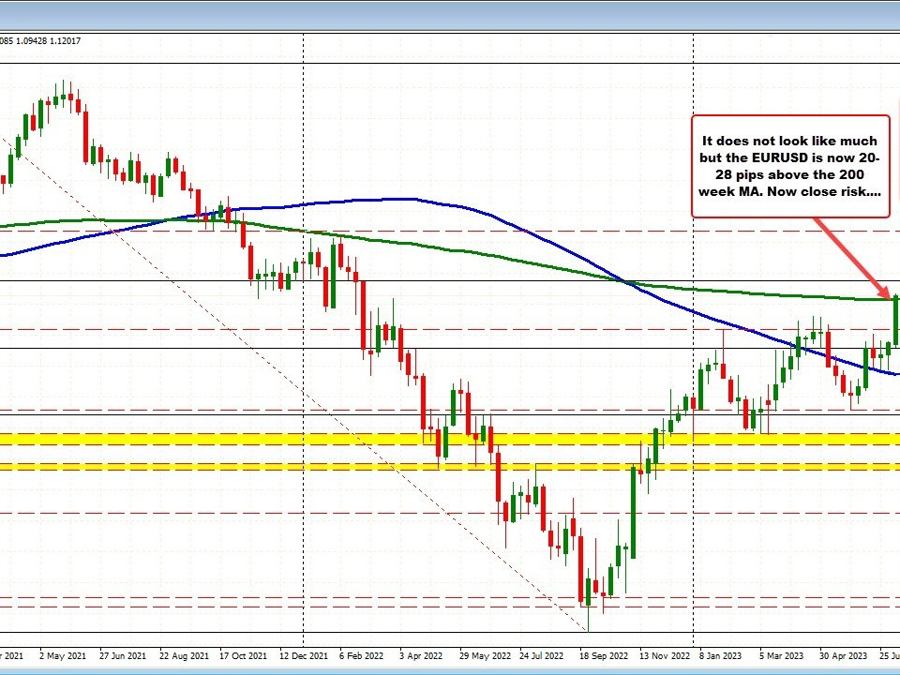The height and width of the screenshot is (675, 900).
Task: Click the '1.09428 1.12017' price readout
Action: [x=48, y=41]
